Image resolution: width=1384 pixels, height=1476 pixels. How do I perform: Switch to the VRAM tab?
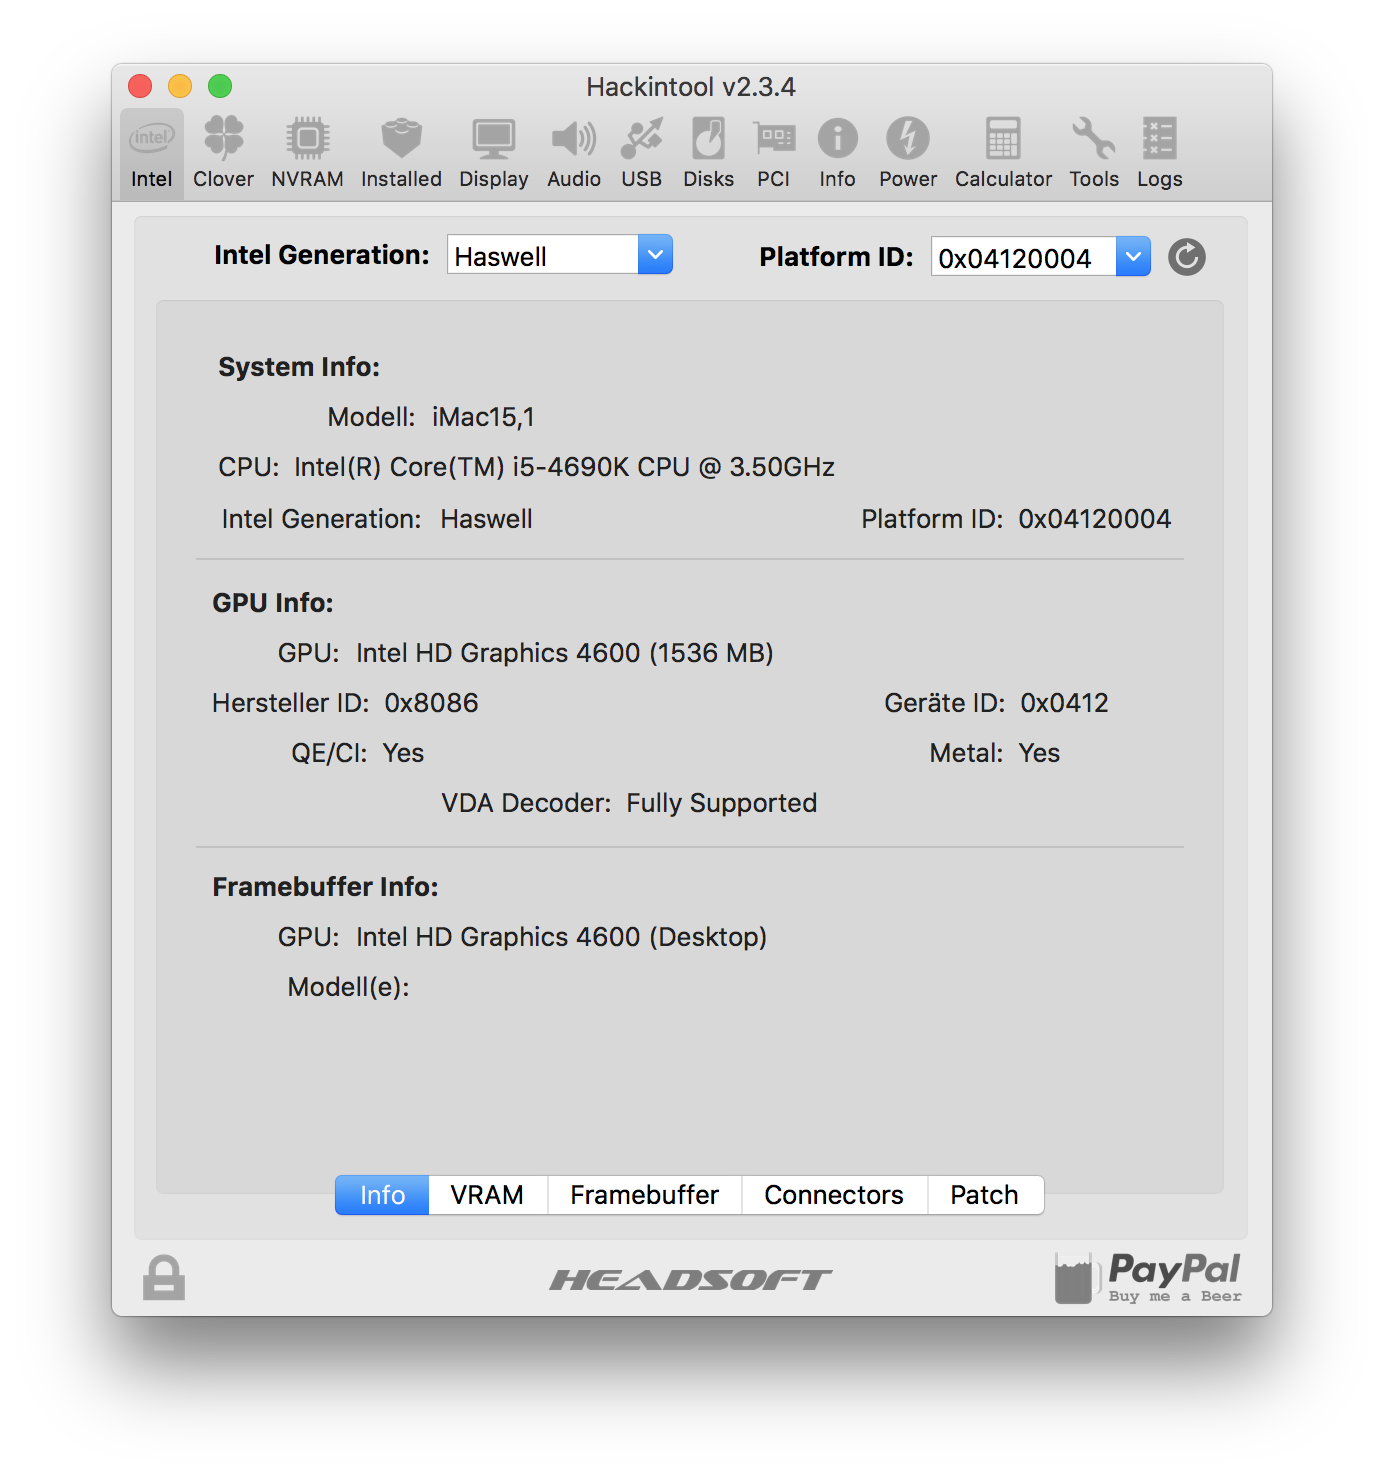(x=487, y=1195)
